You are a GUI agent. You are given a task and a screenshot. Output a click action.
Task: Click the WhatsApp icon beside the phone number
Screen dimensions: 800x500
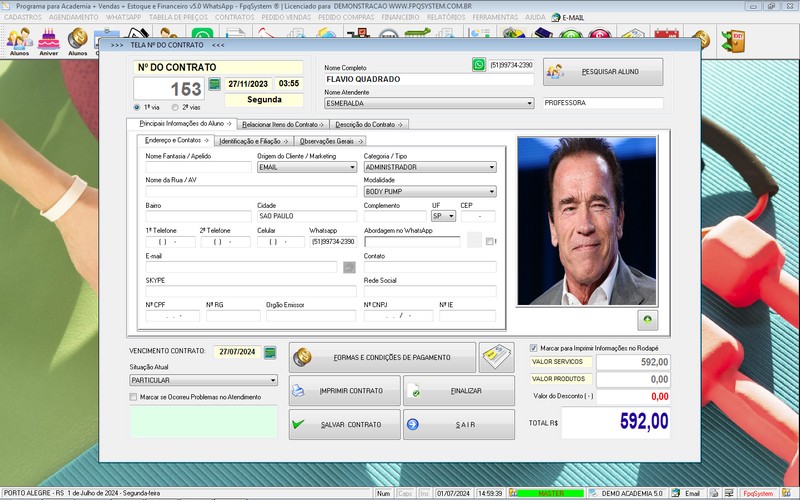coord(478,65)
